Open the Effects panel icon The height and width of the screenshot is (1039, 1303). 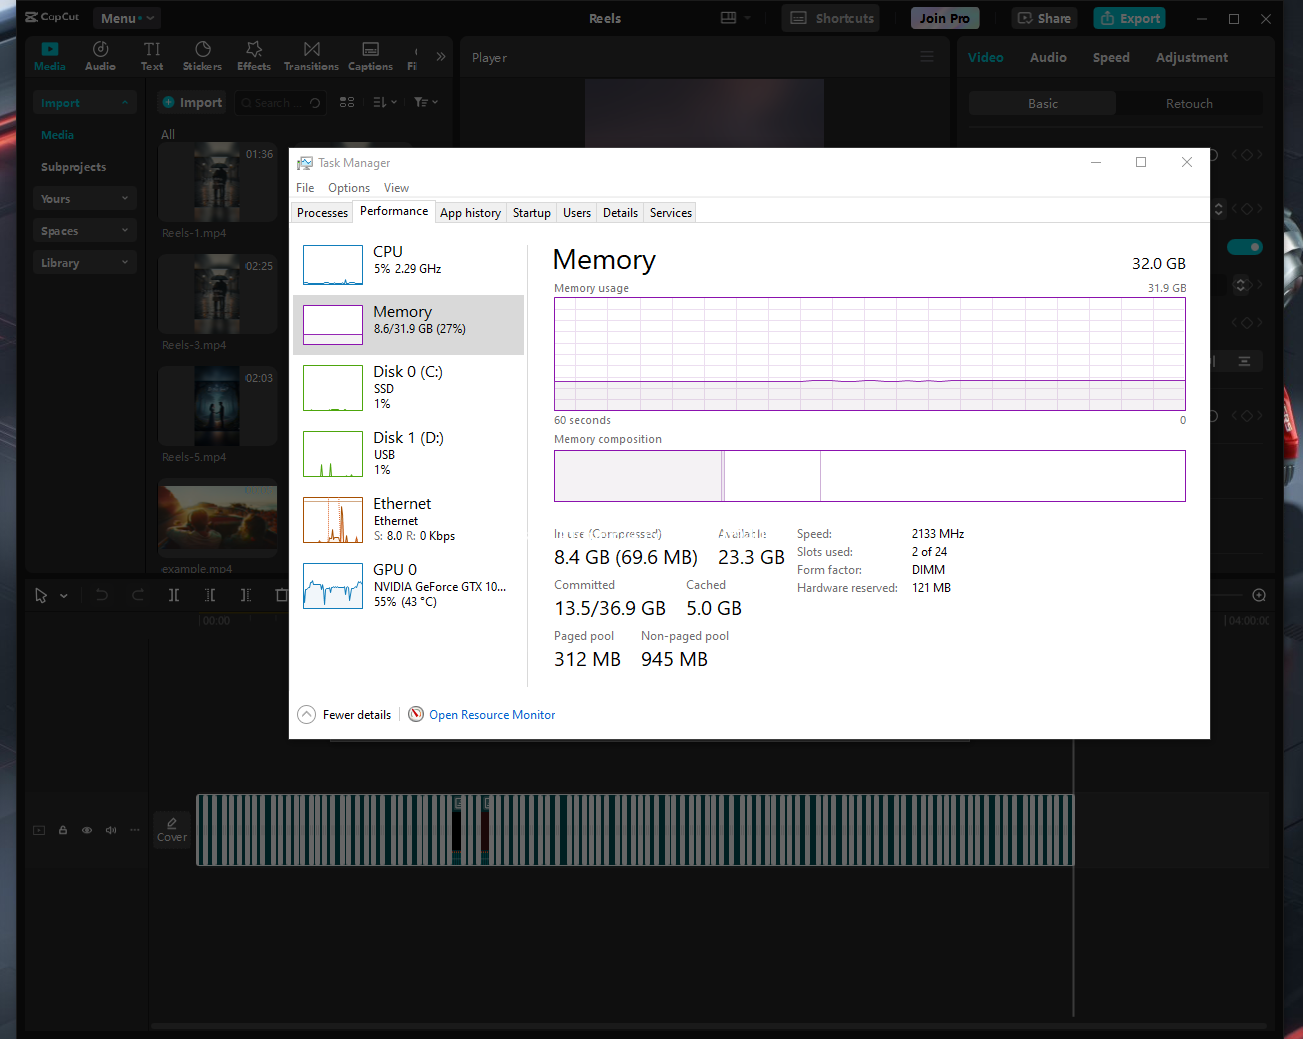[x=254, y=55]
